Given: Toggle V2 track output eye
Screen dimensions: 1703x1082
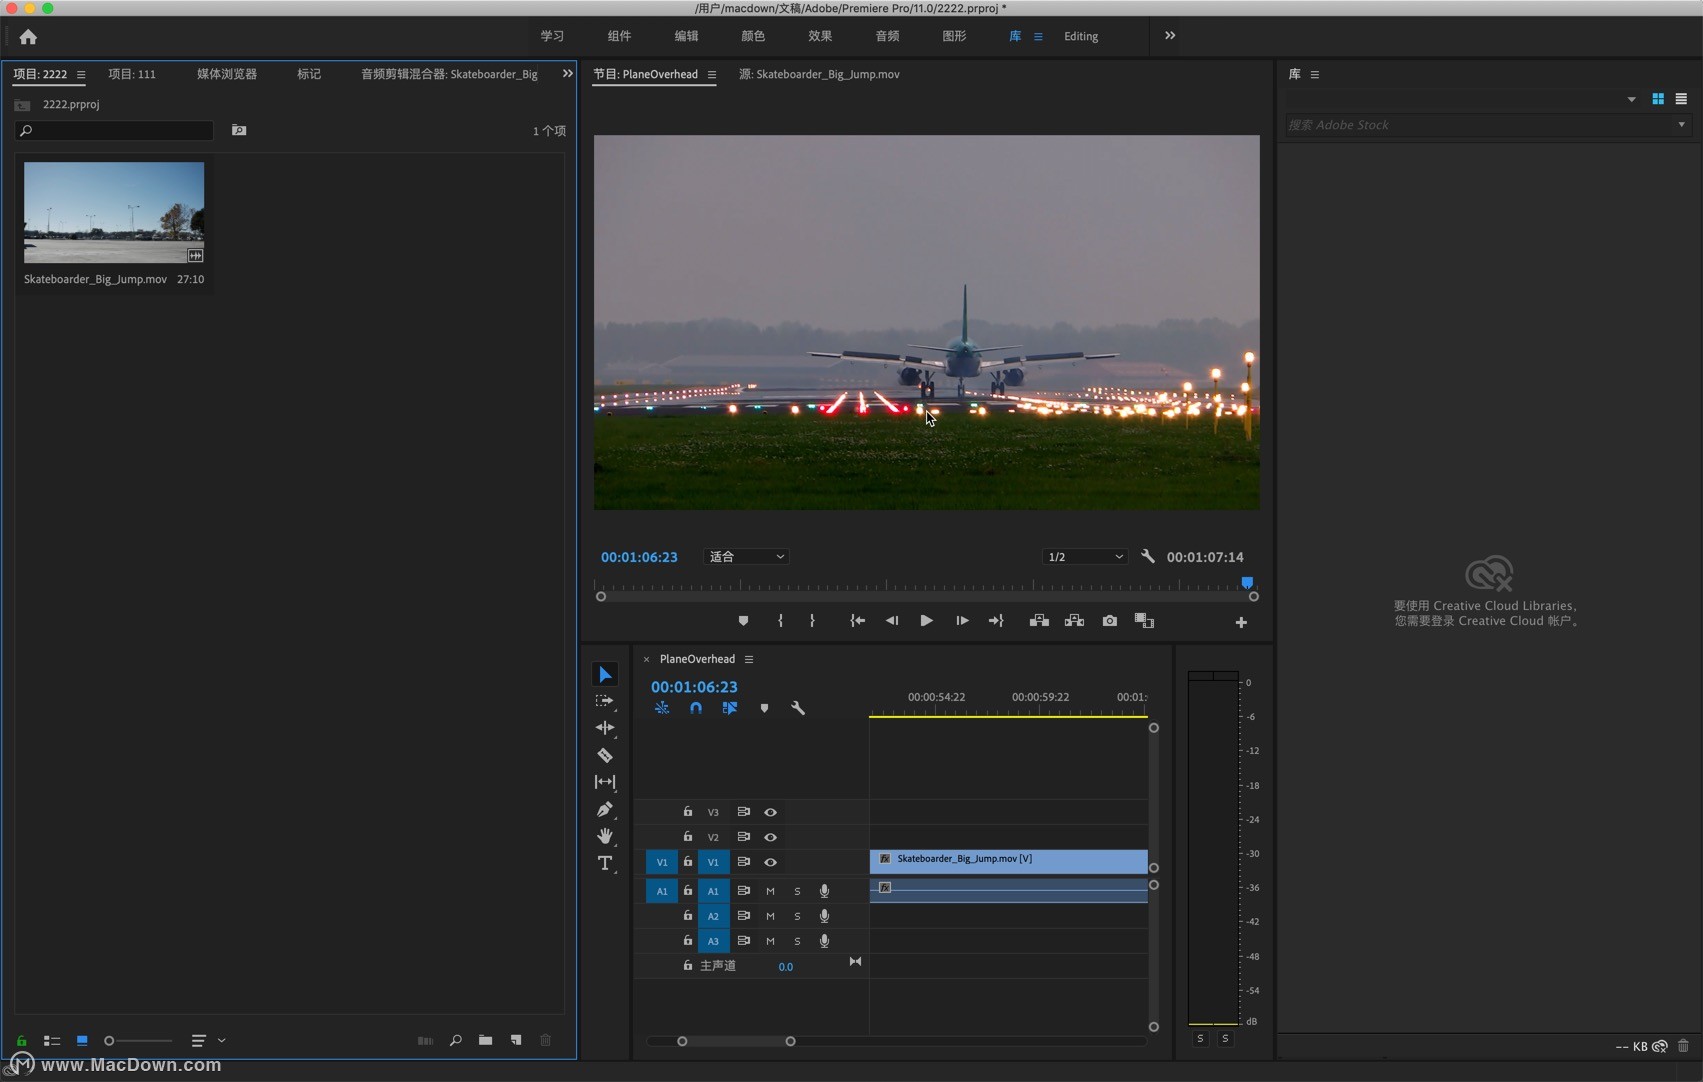Looking at the screenshot, I should click(770, 837).
